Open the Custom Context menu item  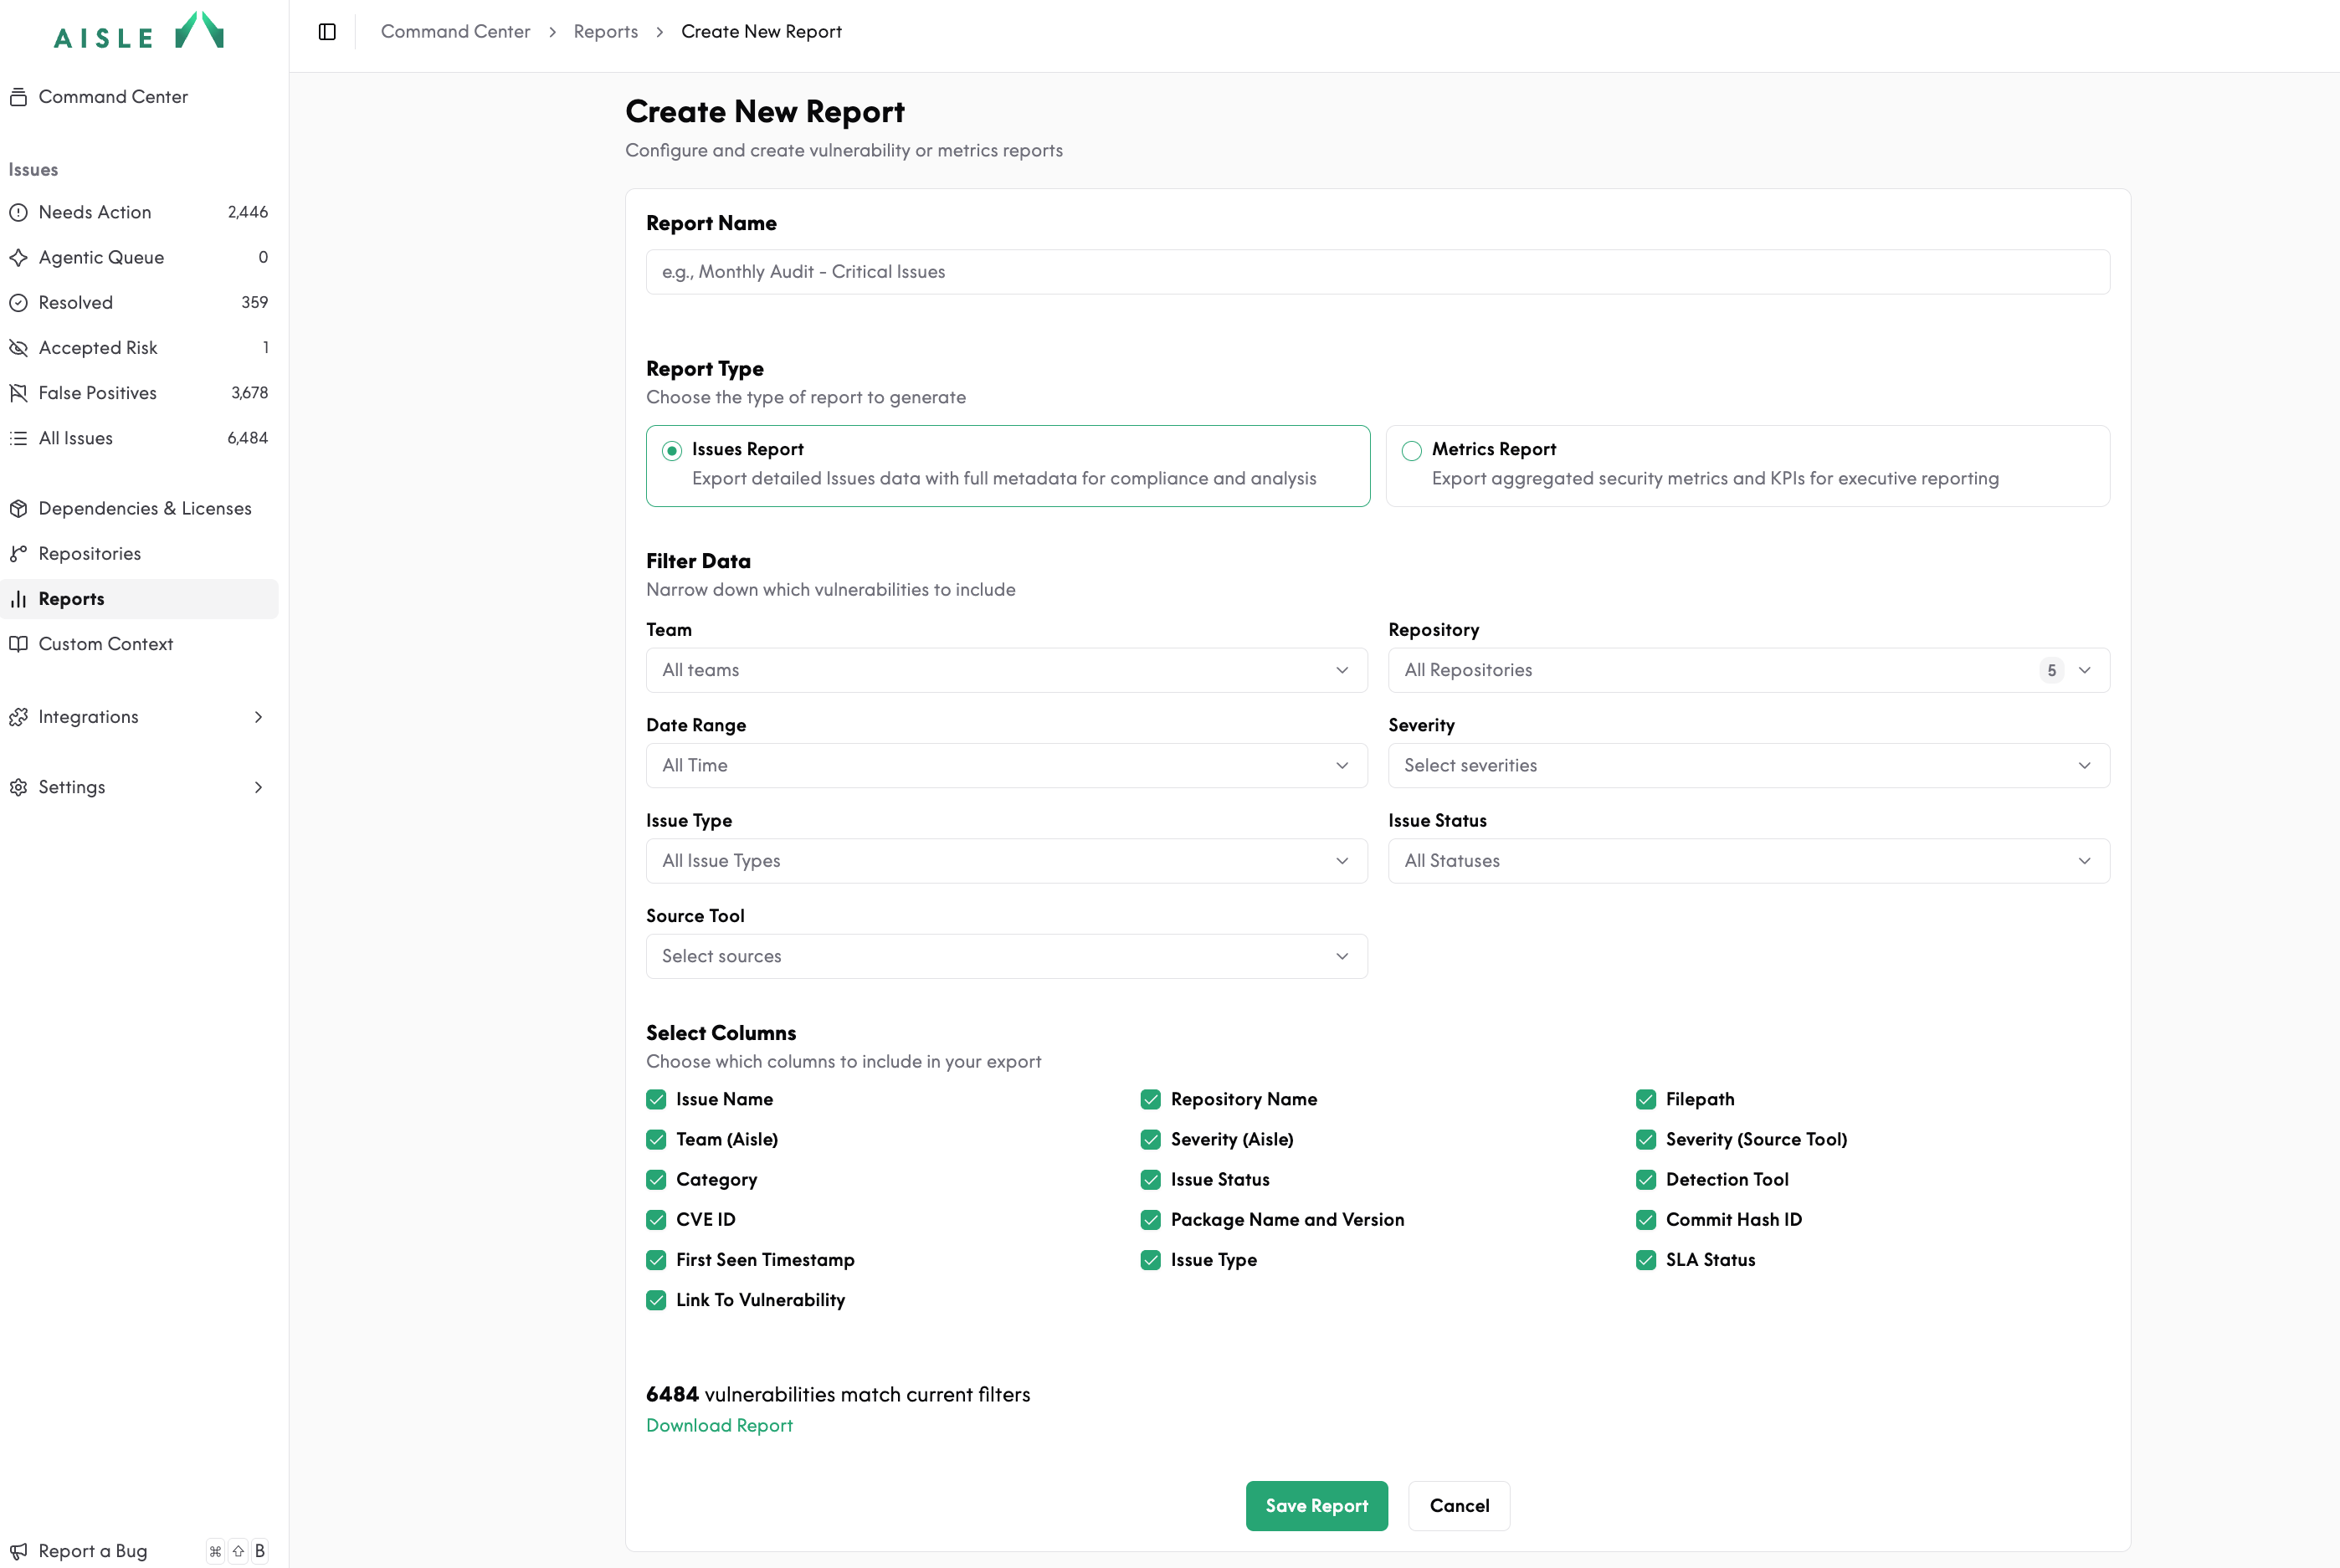pyautogui.click(x=139, y=644)
